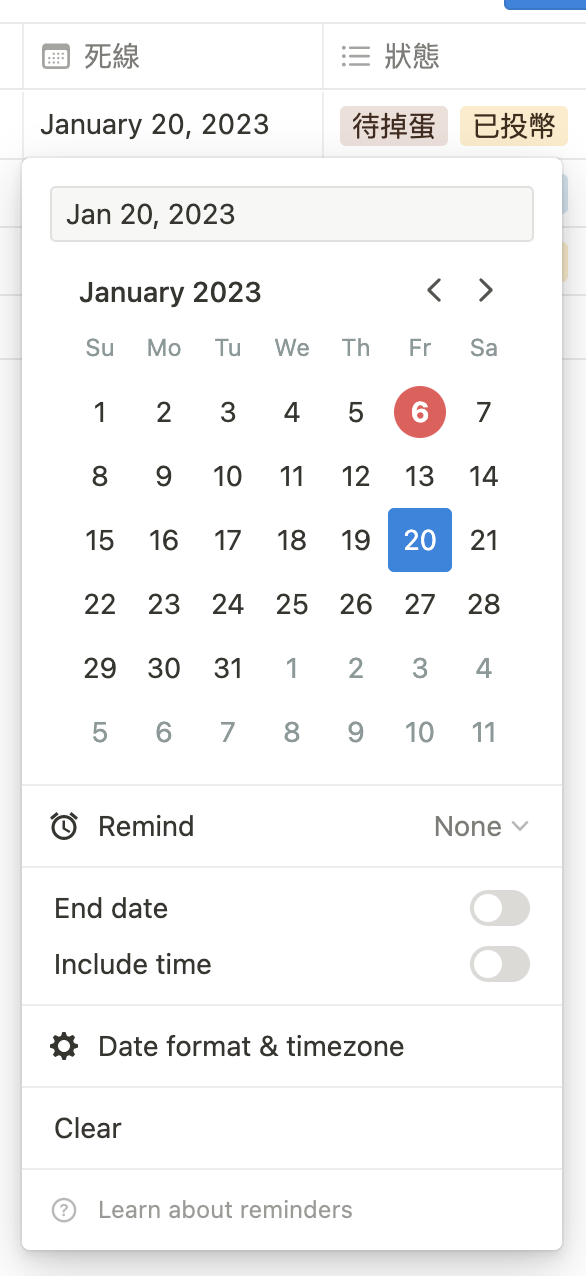Click the date input field Jan 20, 2023
This screenshot has height=1276, width=586.
292,214
